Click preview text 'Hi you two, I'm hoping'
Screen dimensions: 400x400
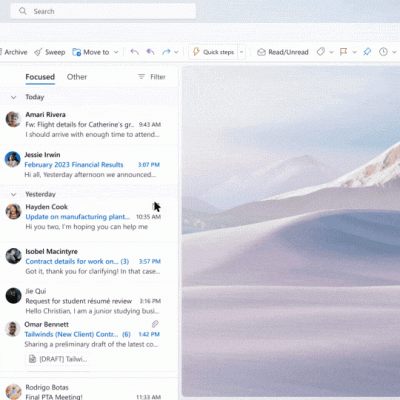click(87, 227)
